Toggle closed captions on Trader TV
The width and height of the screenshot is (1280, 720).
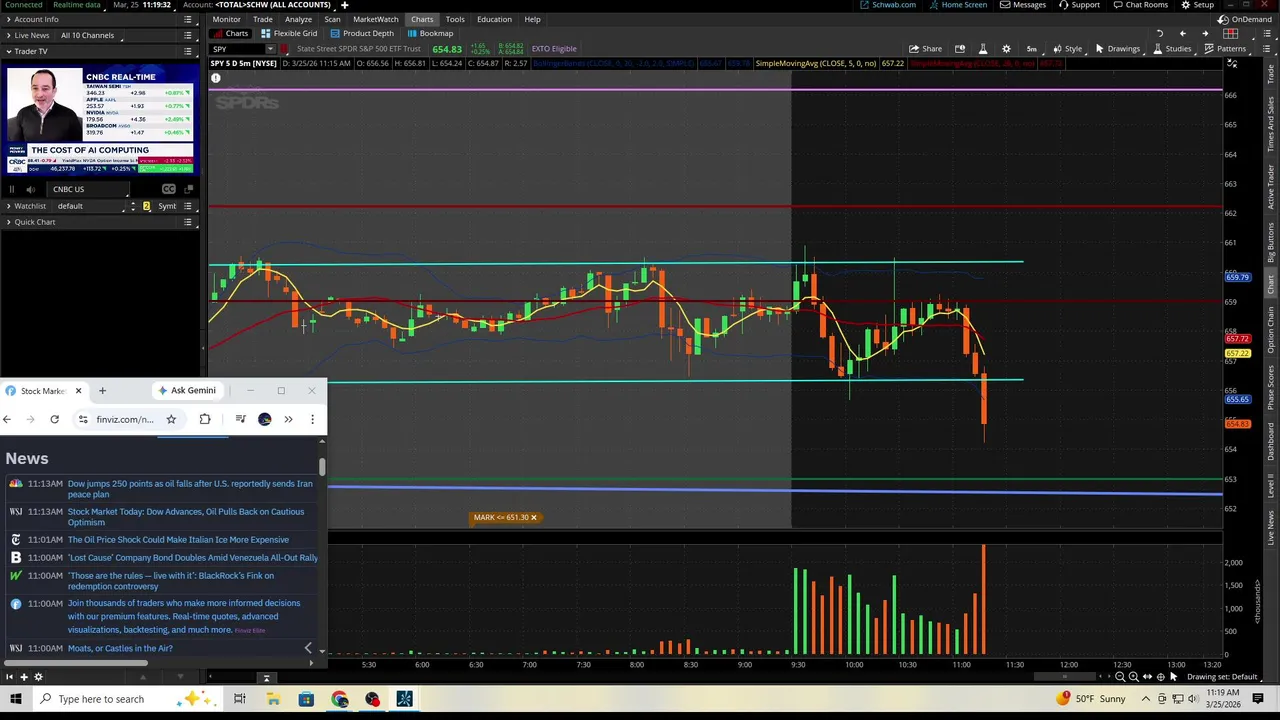169,189
